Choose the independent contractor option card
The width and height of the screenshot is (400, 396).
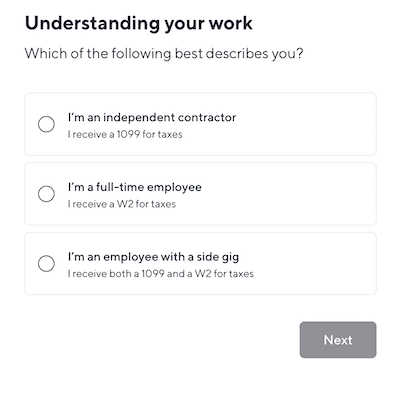200,124
